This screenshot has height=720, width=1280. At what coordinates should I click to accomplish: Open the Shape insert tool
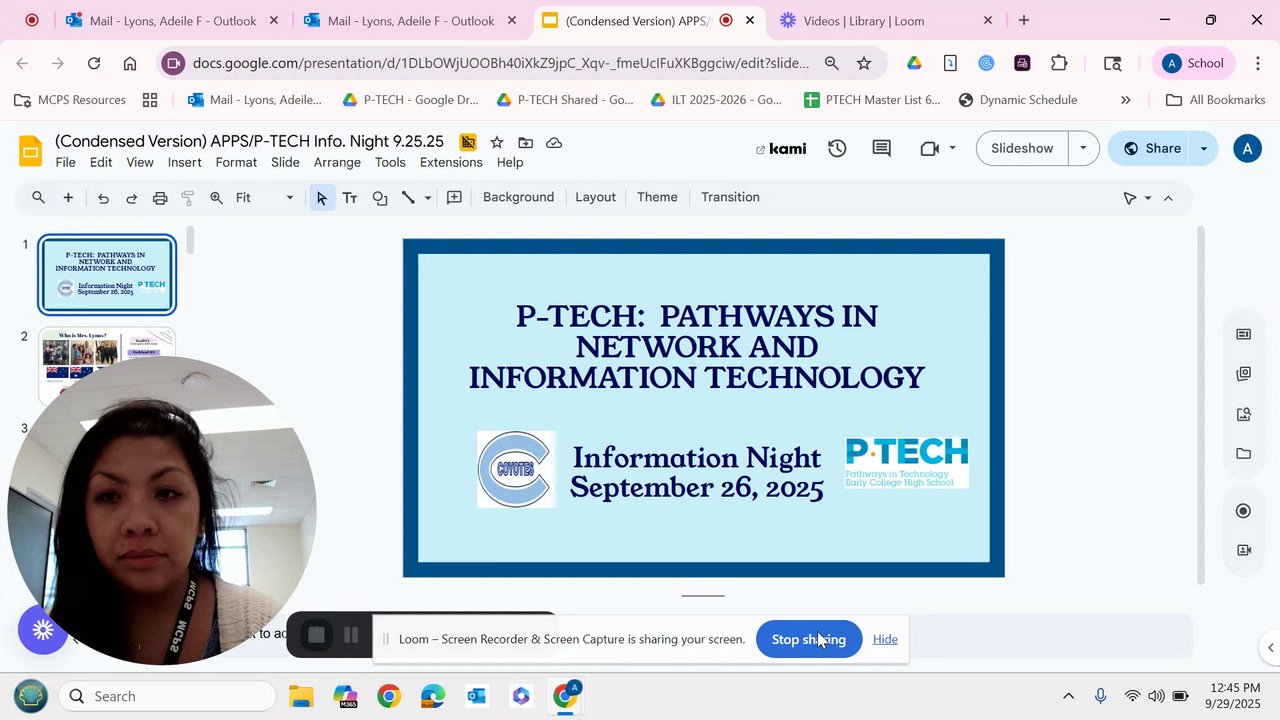click(x=380, y=198)
